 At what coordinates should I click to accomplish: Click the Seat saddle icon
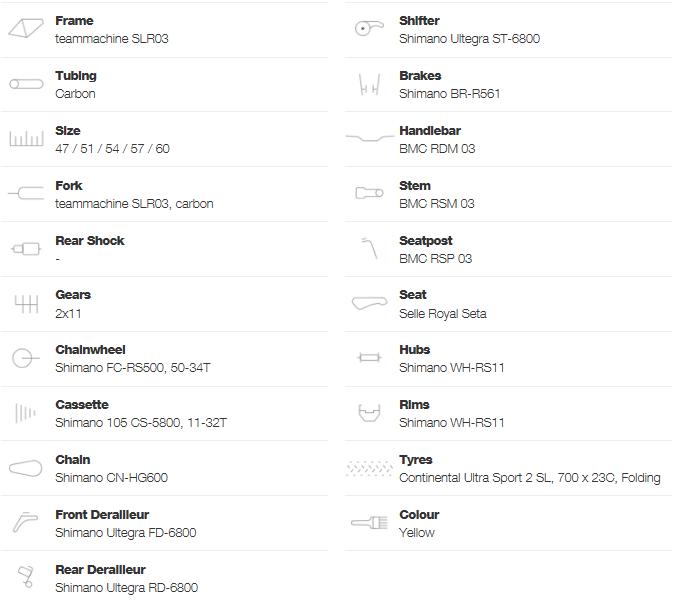[x=370, y=303]
